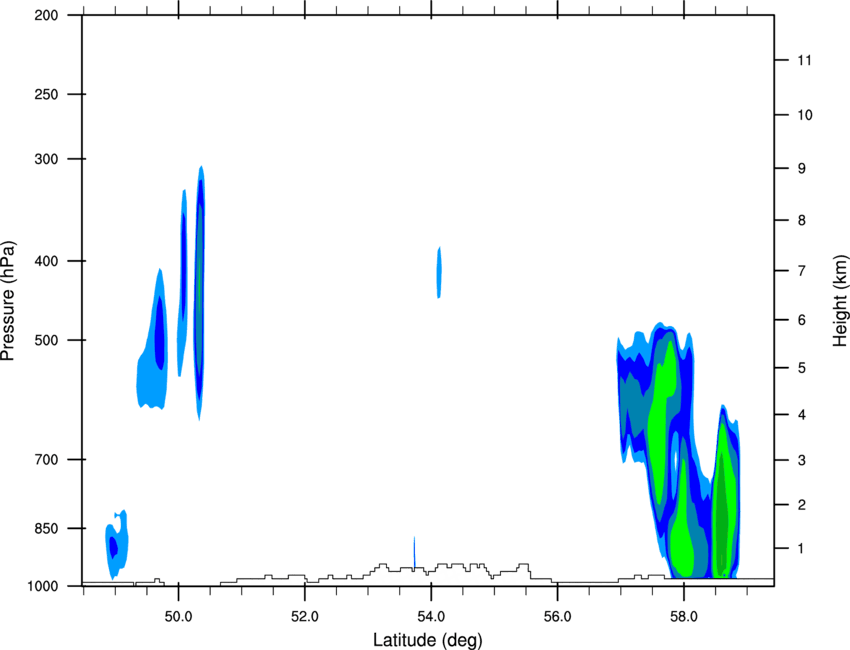Click the 850 pressure tick label
850x650 pixels.
(47, 528)
